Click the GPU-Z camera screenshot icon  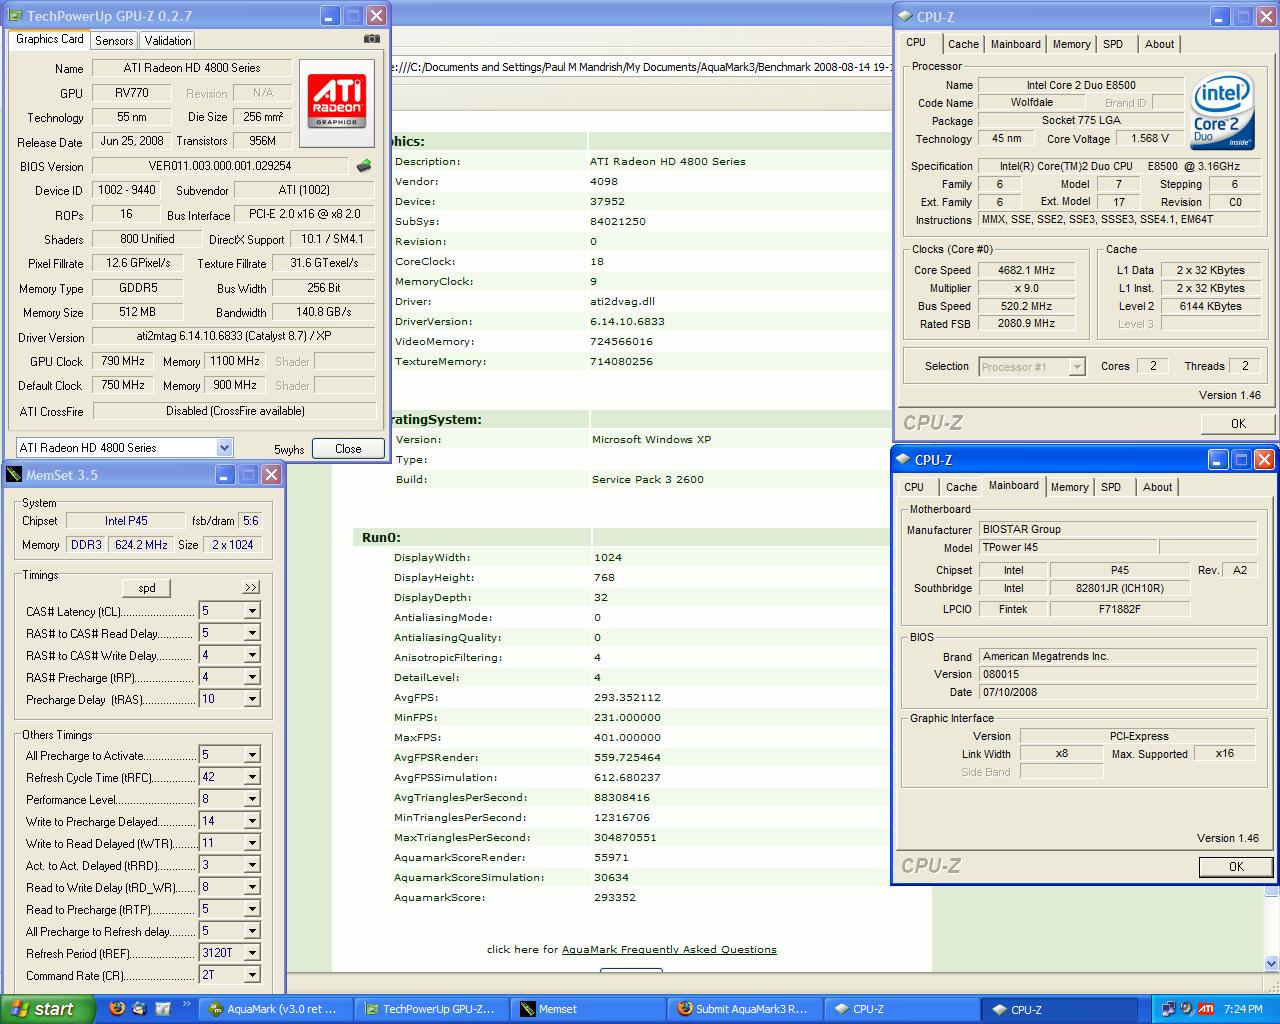372,39
